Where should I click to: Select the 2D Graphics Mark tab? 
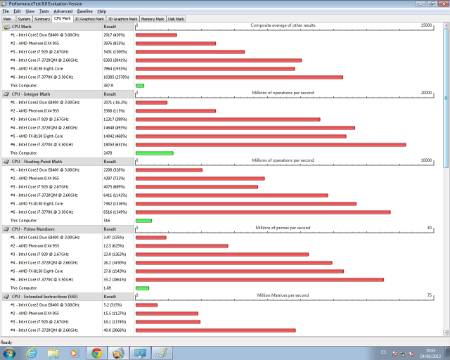click(x=89, y=19)
